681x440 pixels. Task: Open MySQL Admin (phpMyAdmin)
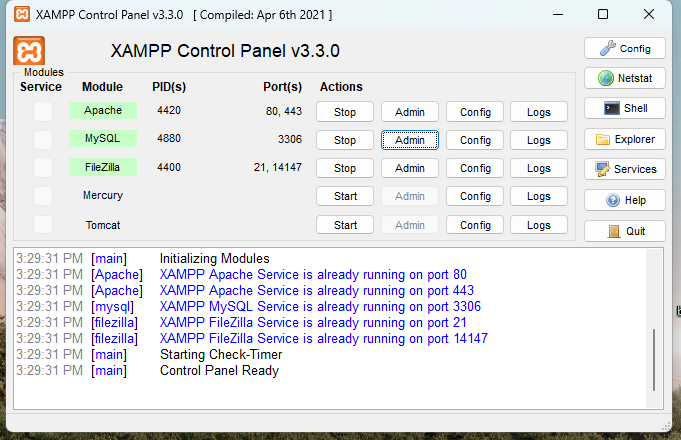(410, 140)
